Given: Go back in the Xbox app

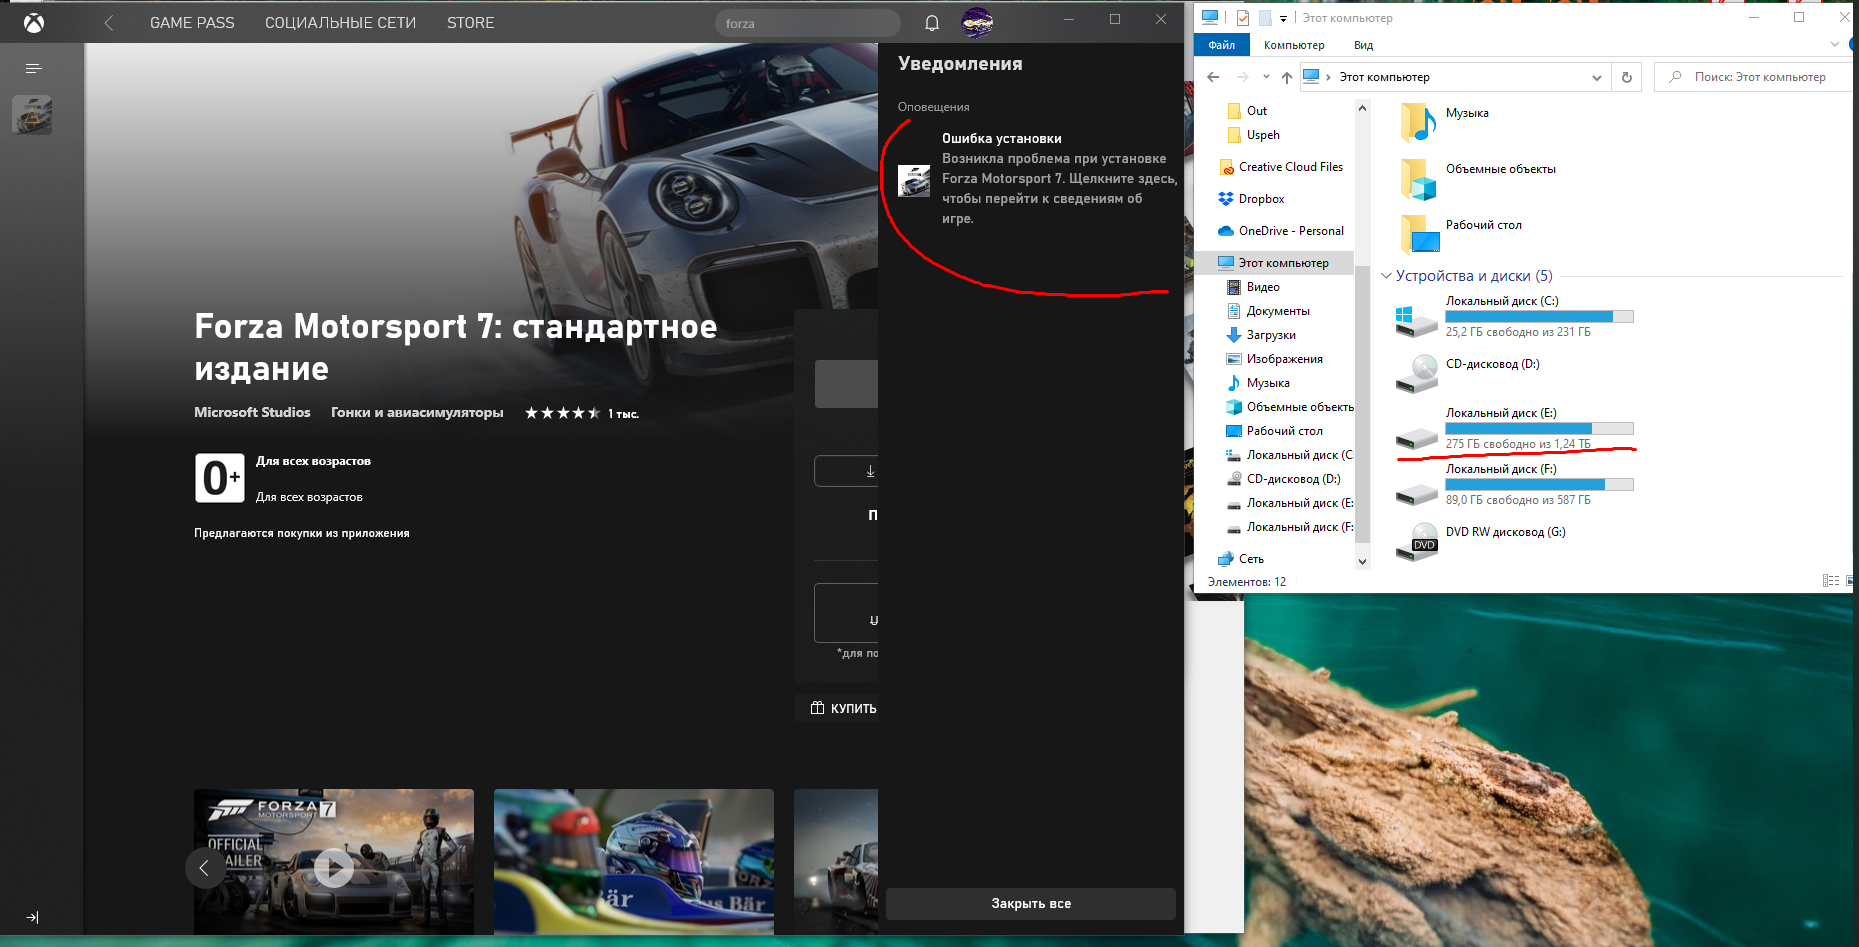Looking at the screenshot, I should point(109,22).
